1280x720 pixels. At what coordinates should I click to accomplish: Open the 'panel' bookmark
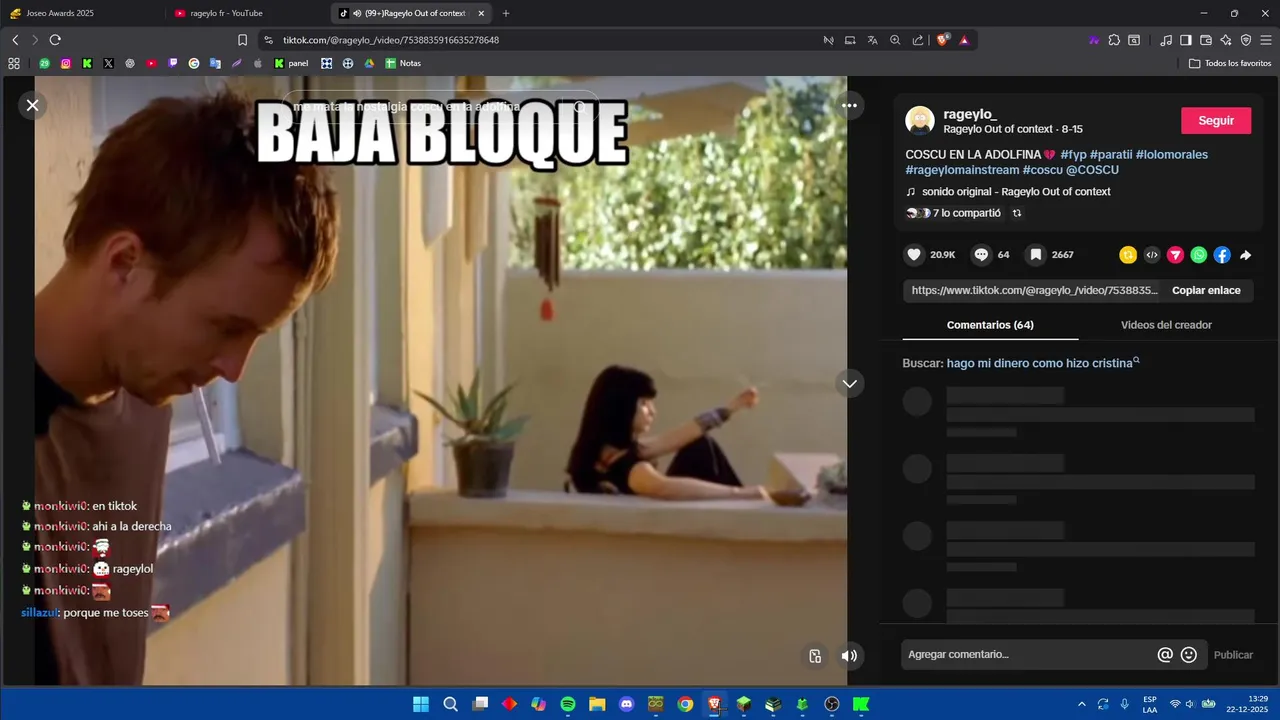click(x=291, y=63)
